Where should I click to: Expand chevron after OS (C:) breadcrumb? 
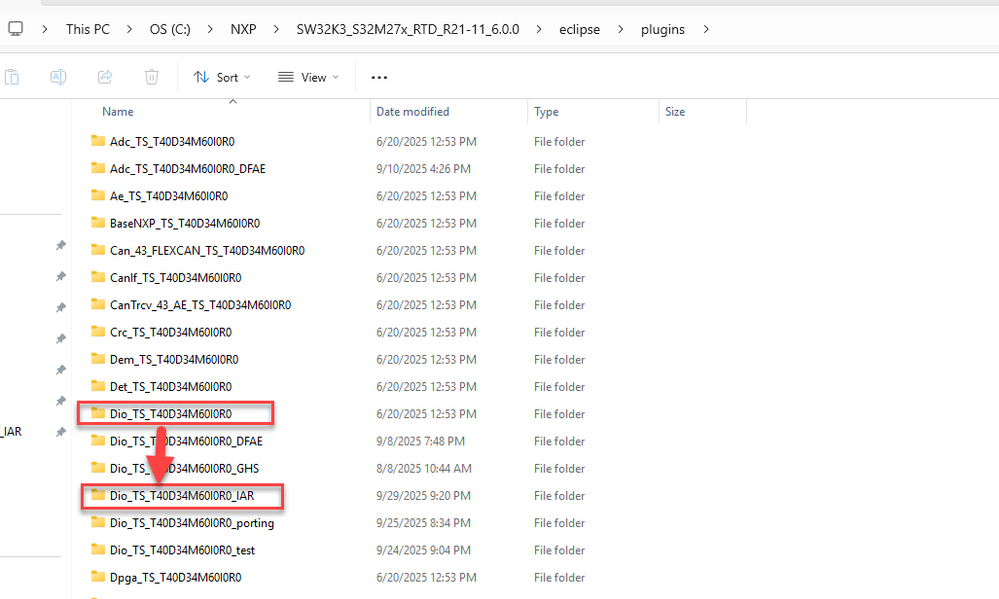[210, 29]
